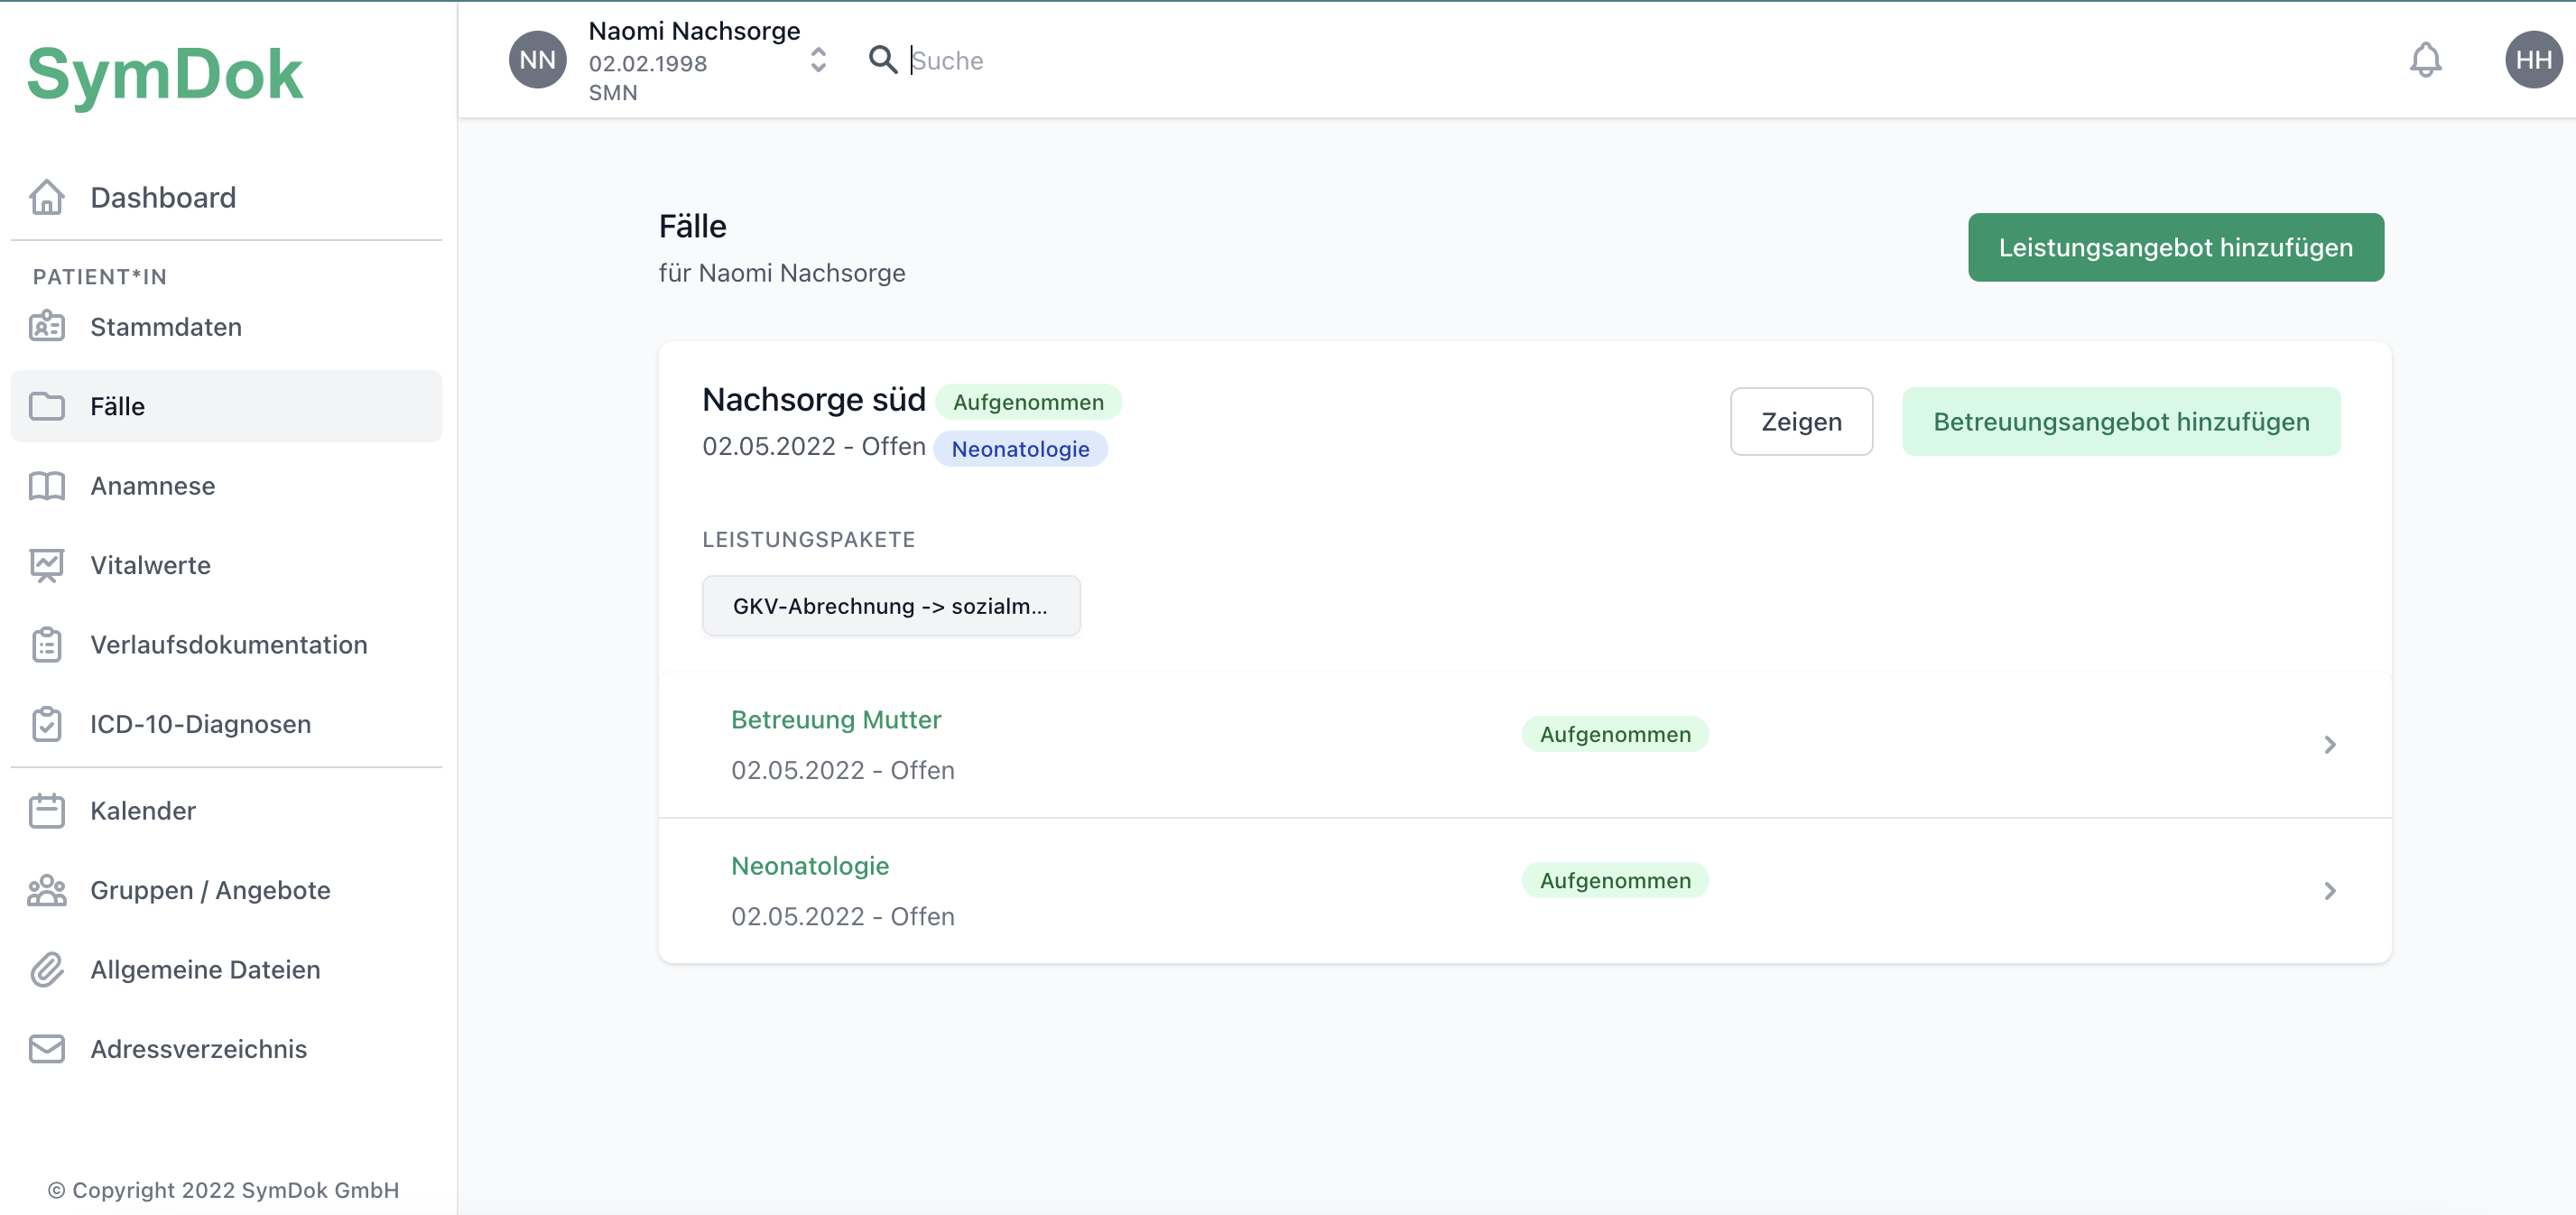Click the Adressverzeichnis envelope icon
Screen dimensions: 2576x1215
pyautogui.click(x=47, y=1049)
